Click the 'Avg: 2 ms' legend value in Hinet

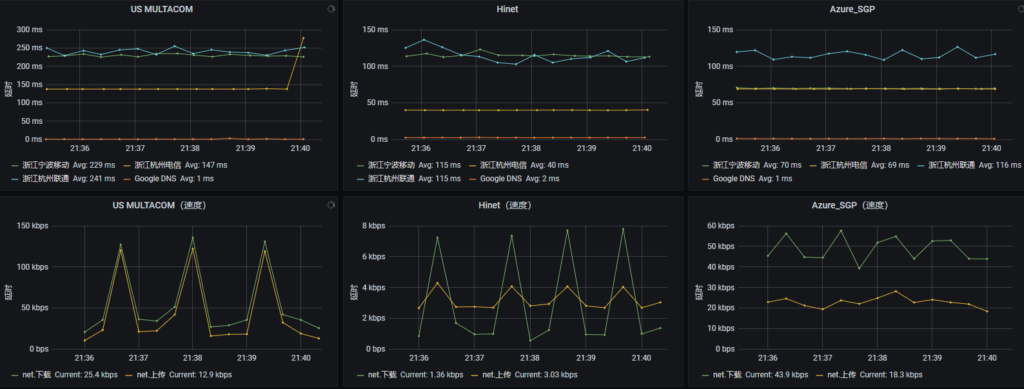[x=543, y=178]
